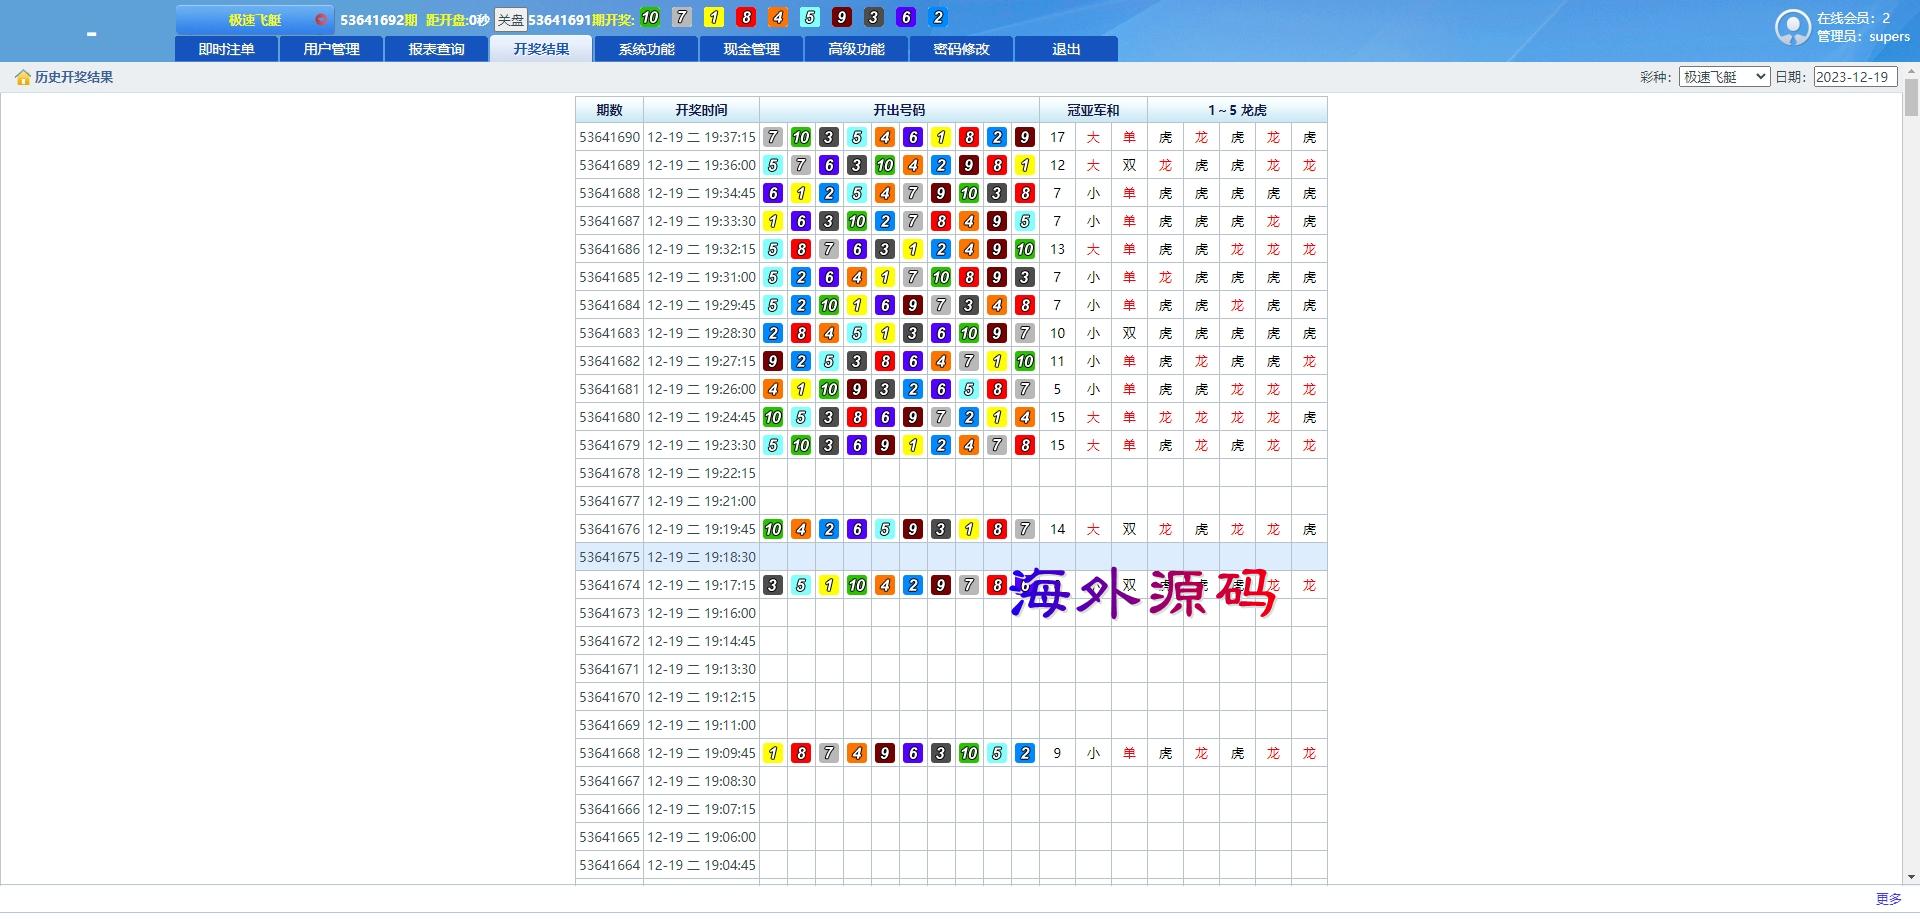Image resolution: width=1920 pixels, height=919 pixels.
Task: Click draw time 12-19 二 19:09:45
Action: click(x=701, y=753)
